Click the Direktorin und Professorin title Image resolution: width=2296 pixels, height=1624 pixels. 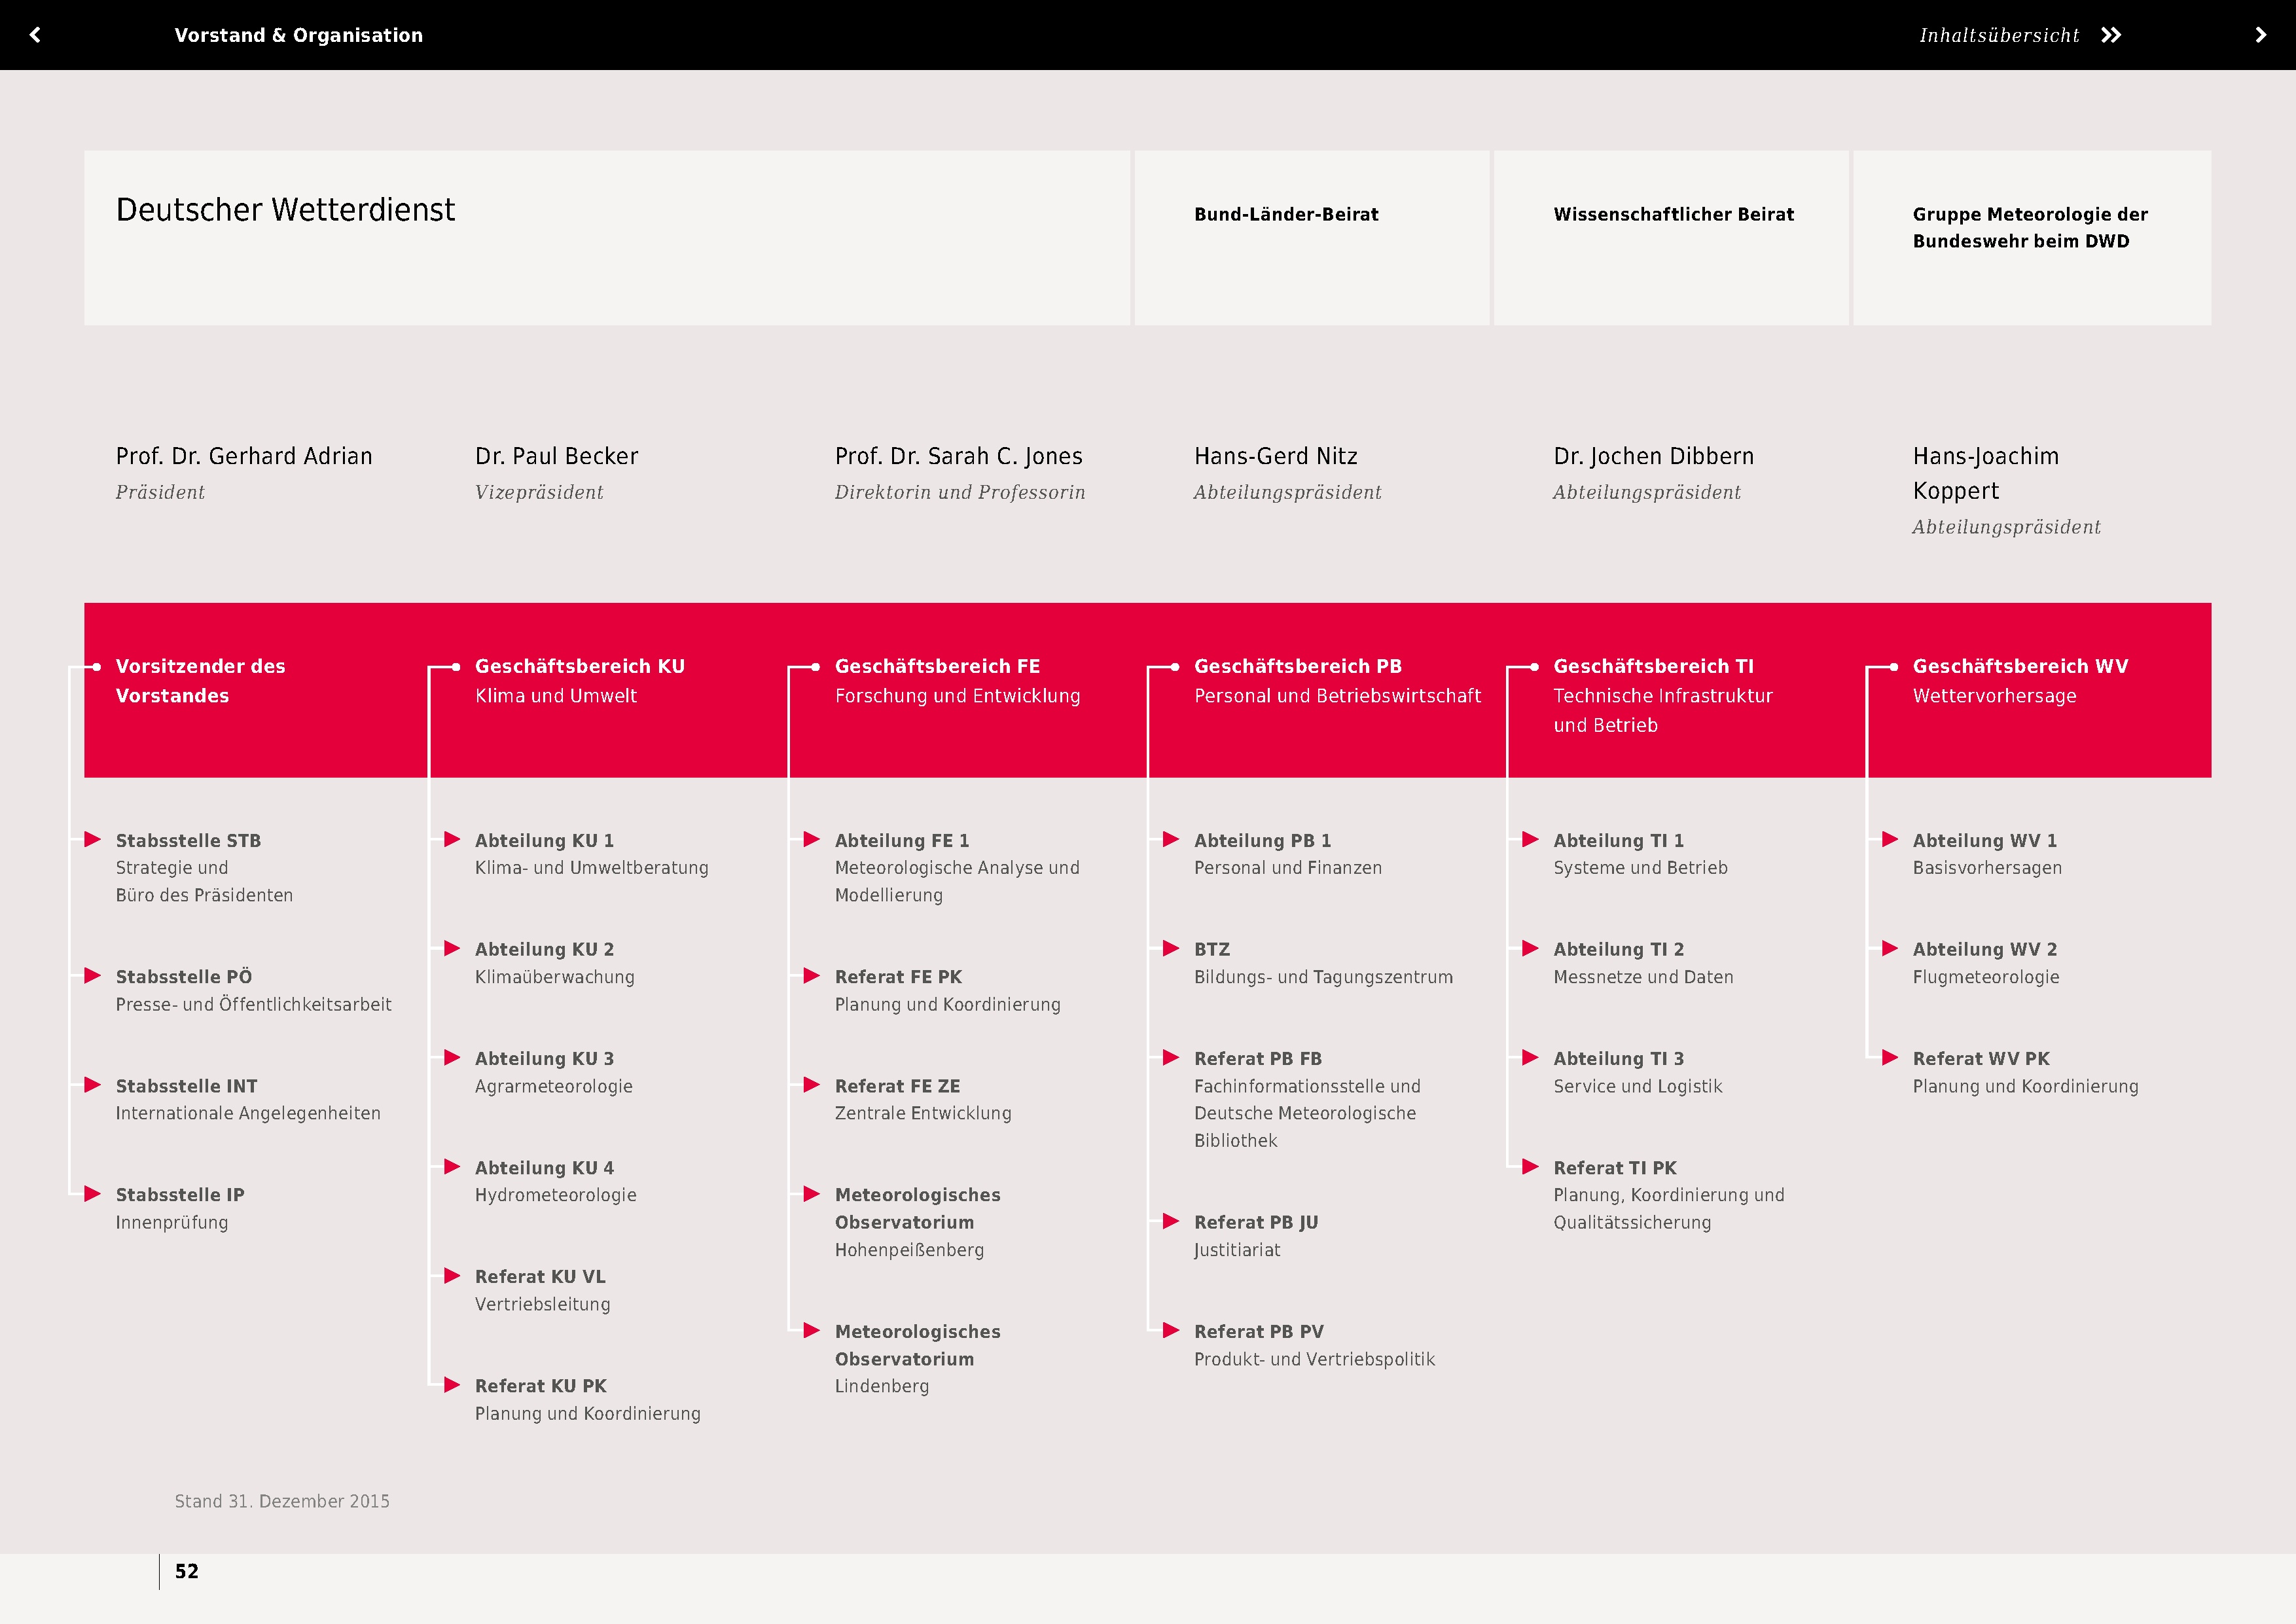tap(959, 492)
